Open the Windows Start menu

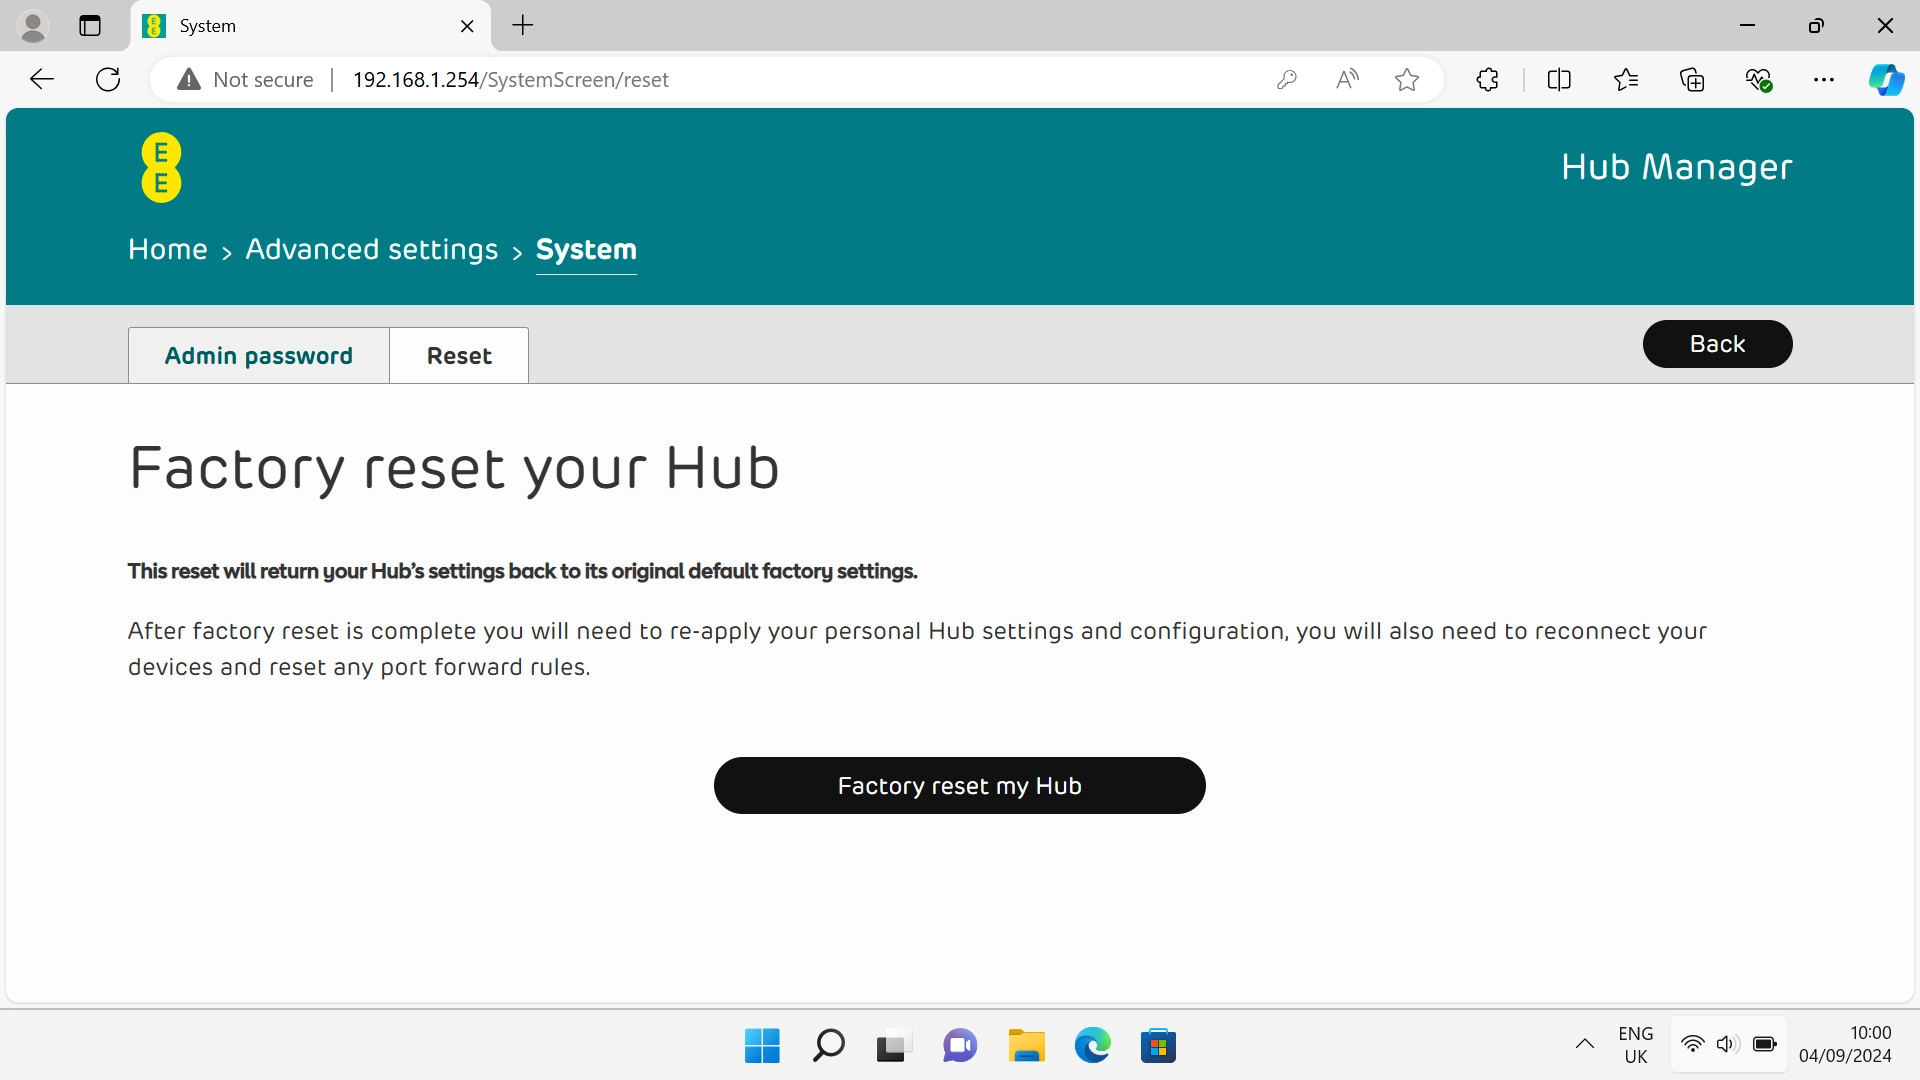point(761,1045)
